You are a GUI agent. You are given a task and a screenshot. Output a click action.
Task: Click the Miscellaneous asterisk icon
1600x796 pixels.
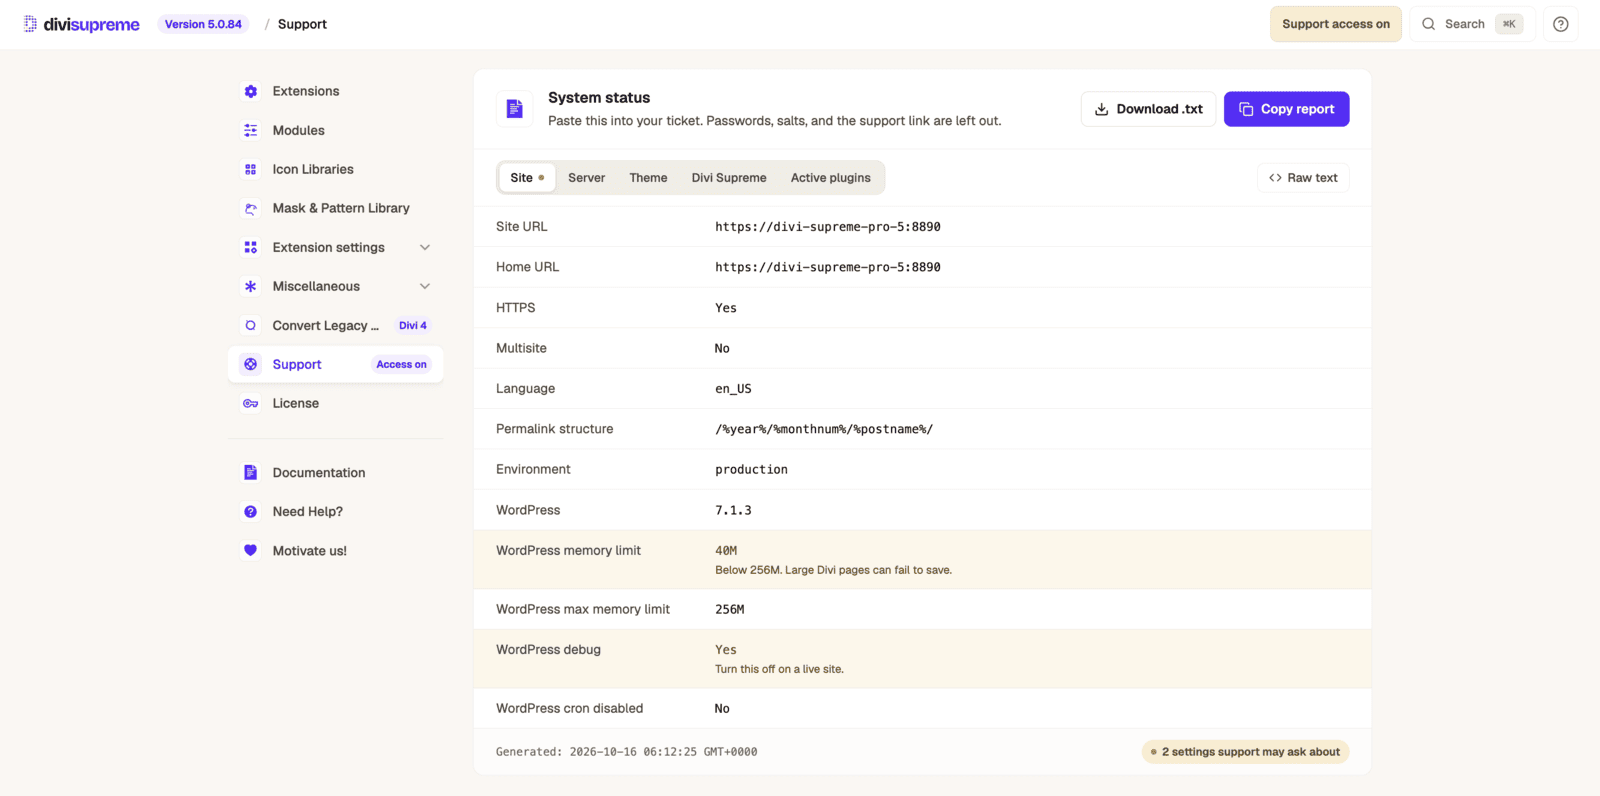click(250, 286)
